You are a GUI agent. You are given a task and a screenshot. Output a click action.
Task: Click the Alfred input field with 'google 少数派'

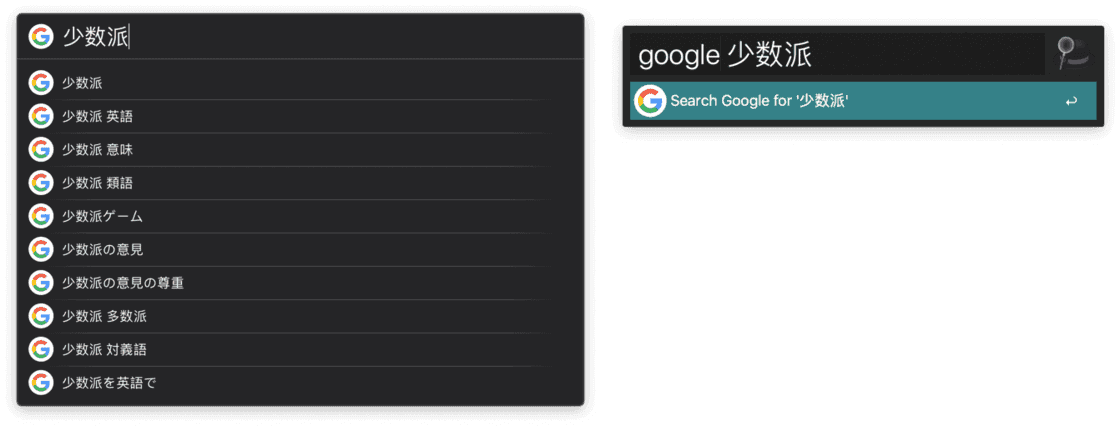837,54
